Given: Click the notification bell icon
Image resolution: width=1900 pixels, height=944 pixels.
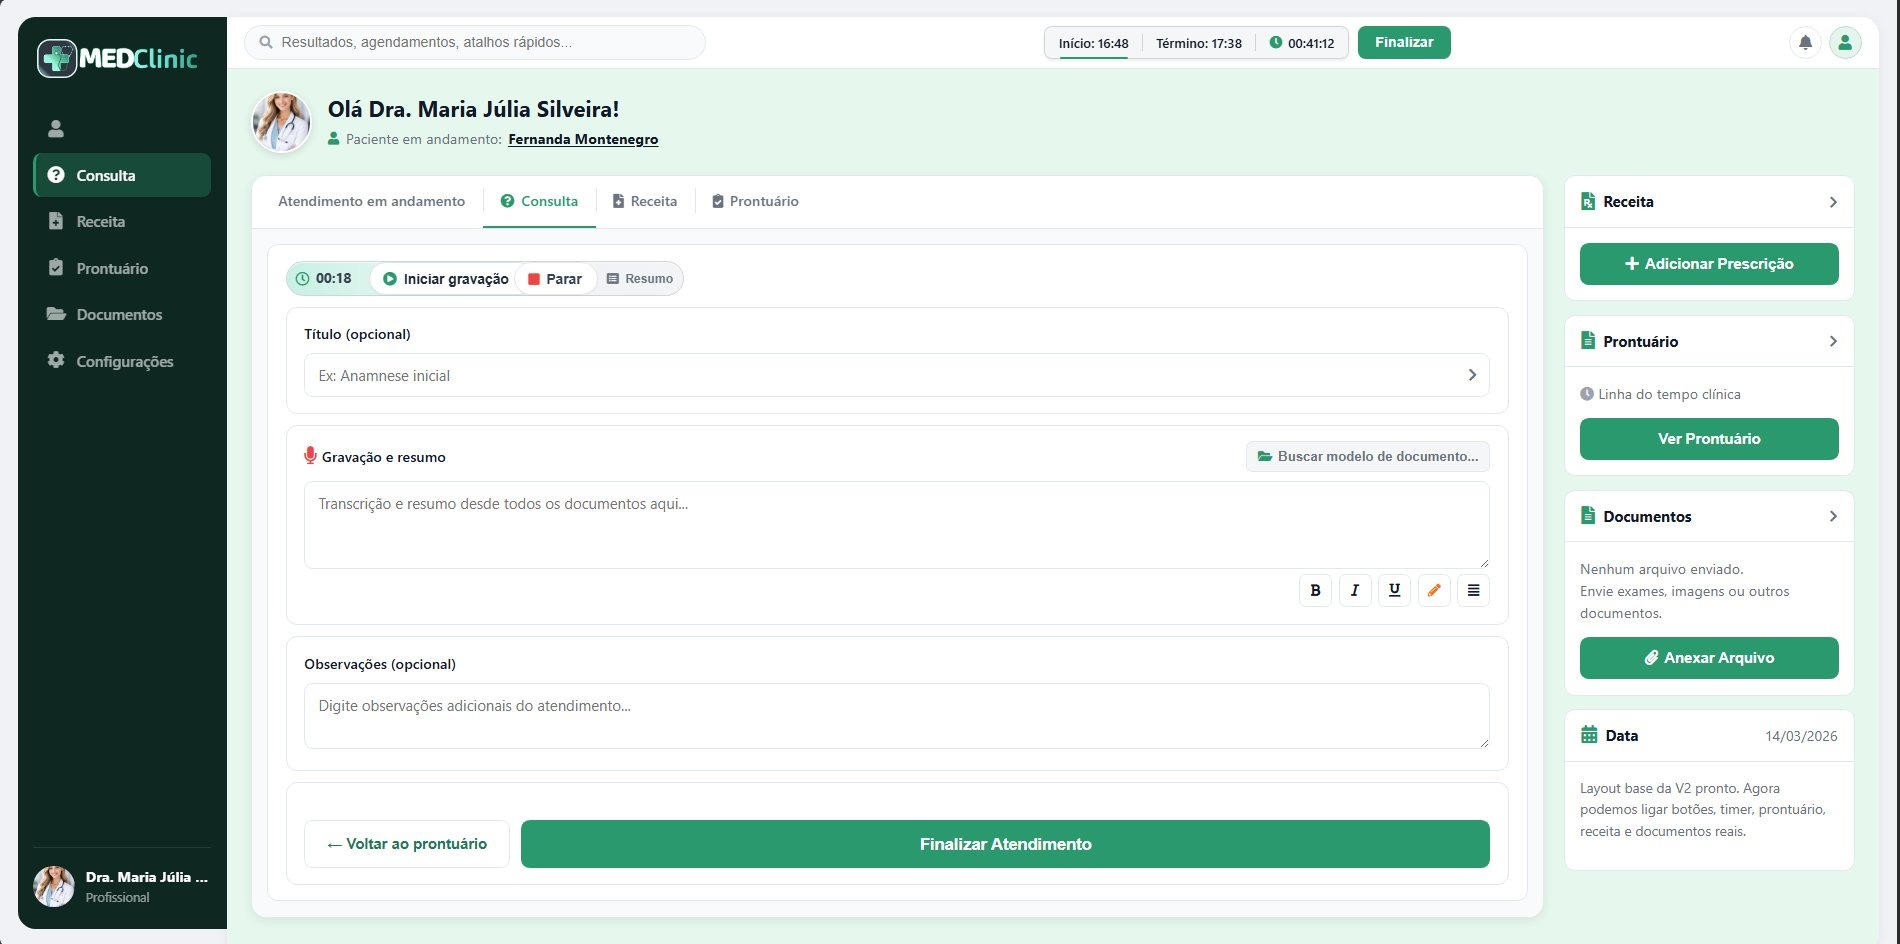Looking at the screenshot, I should coord(1805,43).
